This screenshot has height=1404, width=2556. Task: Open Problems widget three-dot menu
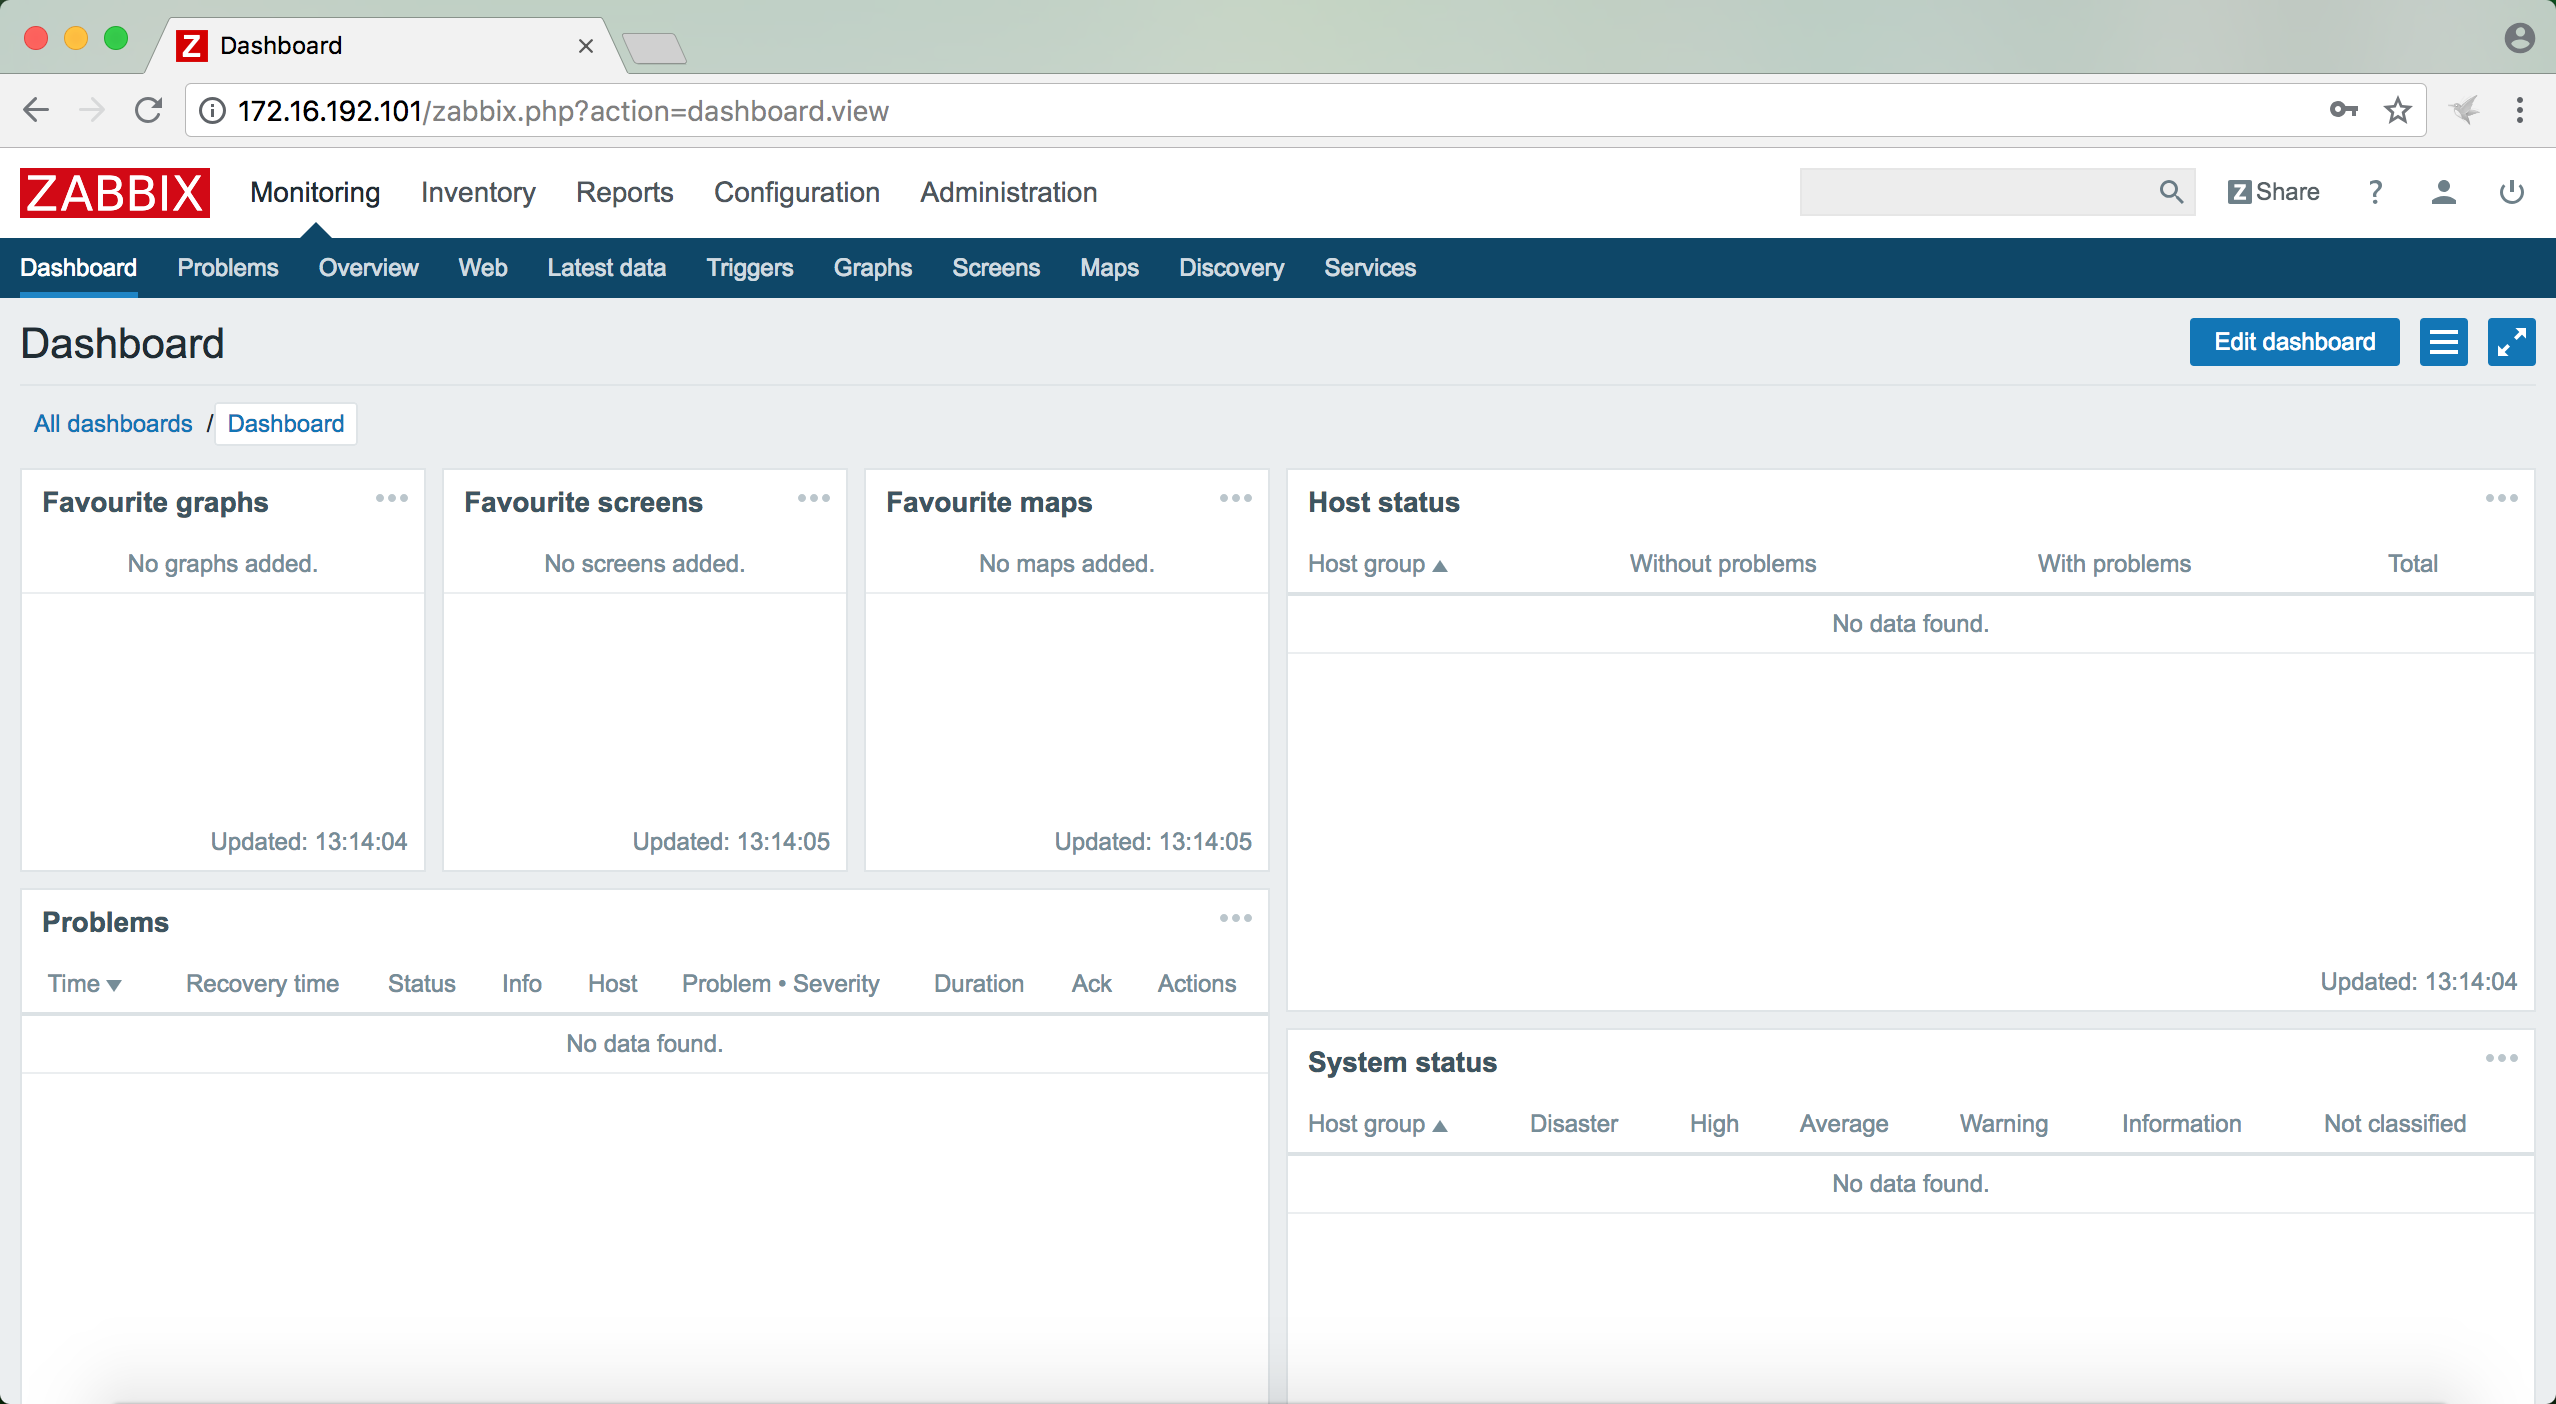1235,918
